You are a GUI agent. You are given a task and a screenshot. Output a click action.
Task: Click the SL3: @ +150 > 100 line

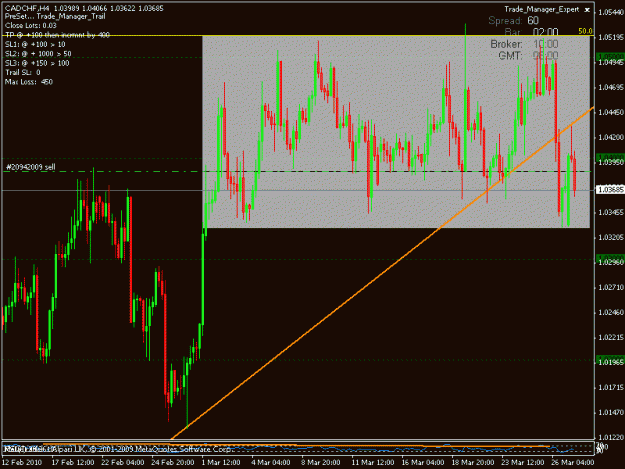coord(37,63)
